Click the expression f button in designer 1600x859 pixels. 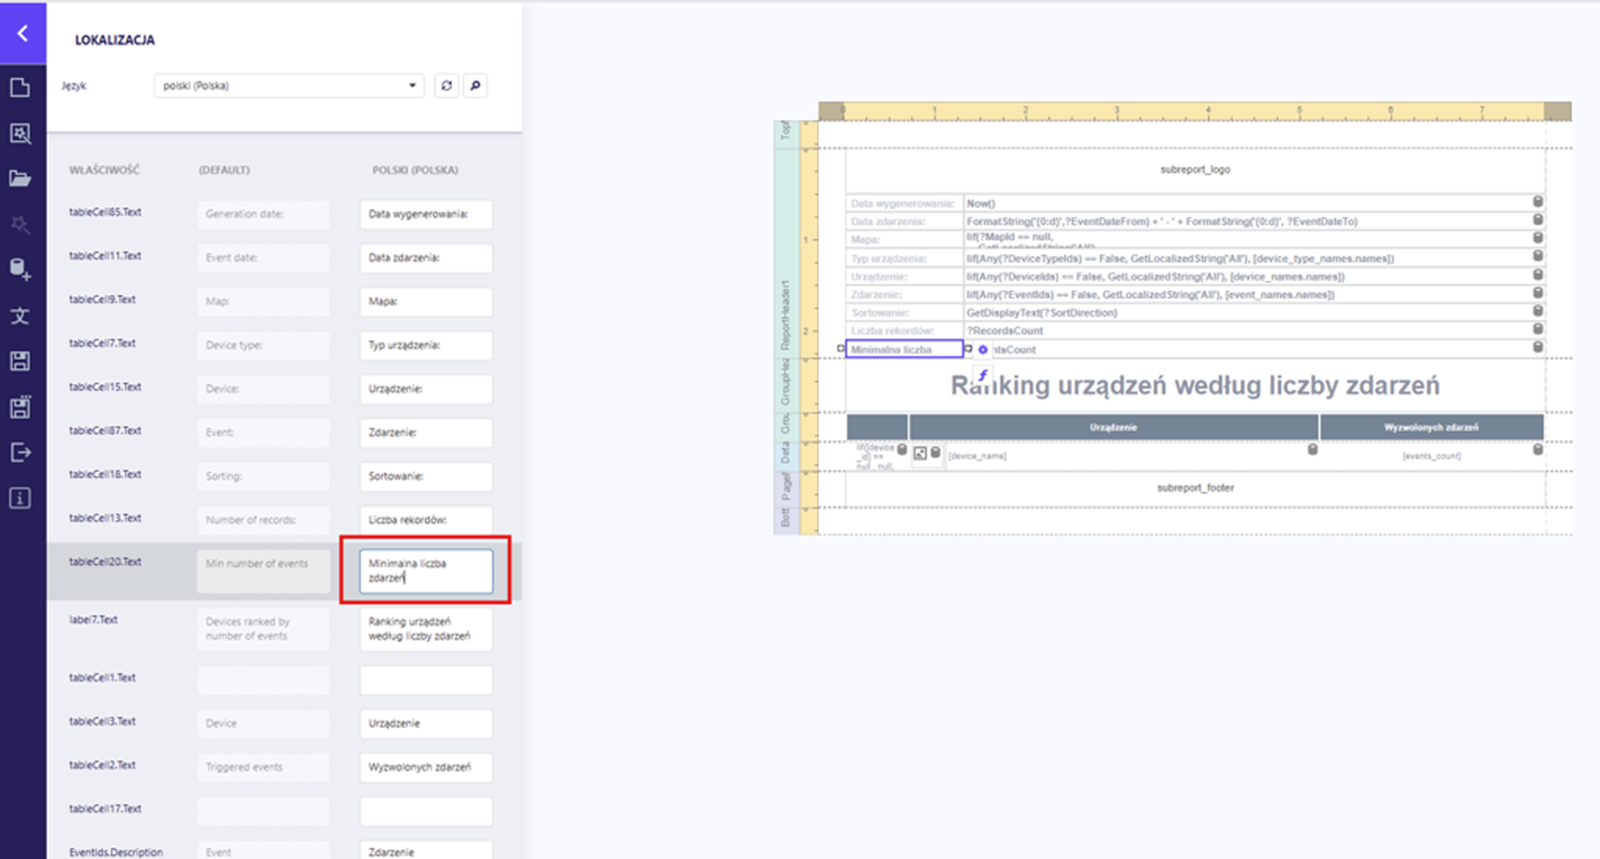coord(982,375)
